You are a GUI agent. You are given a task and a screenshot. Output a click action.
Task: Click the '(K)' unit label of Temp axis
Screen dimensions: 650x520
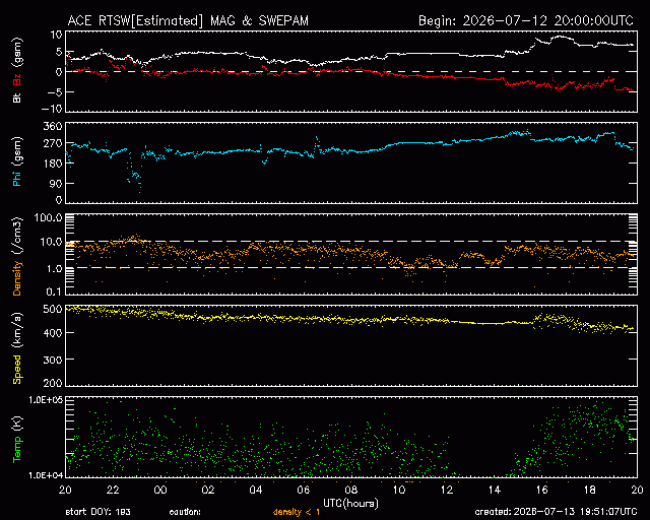17,424
